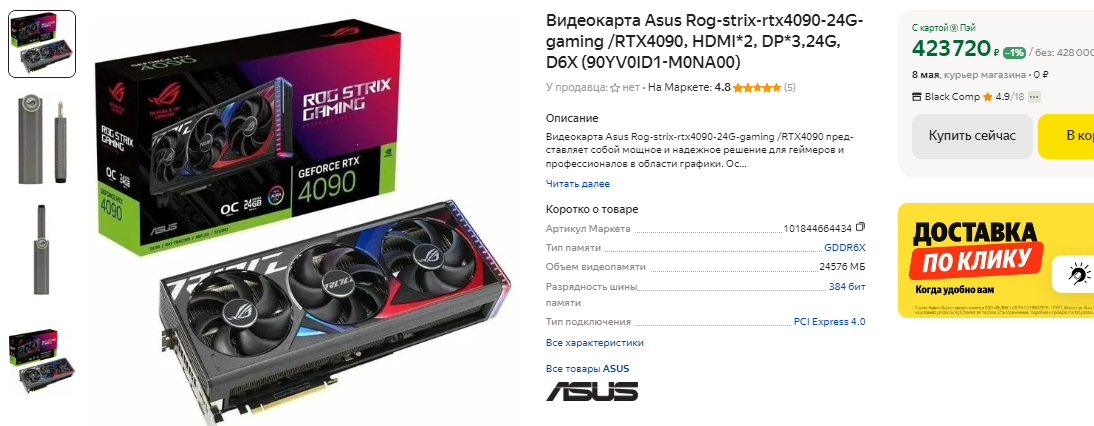Open Все товары ASUS link
Image resolution: width=1094 pixels, height=426 pixels.
click(x=587, y=369)
